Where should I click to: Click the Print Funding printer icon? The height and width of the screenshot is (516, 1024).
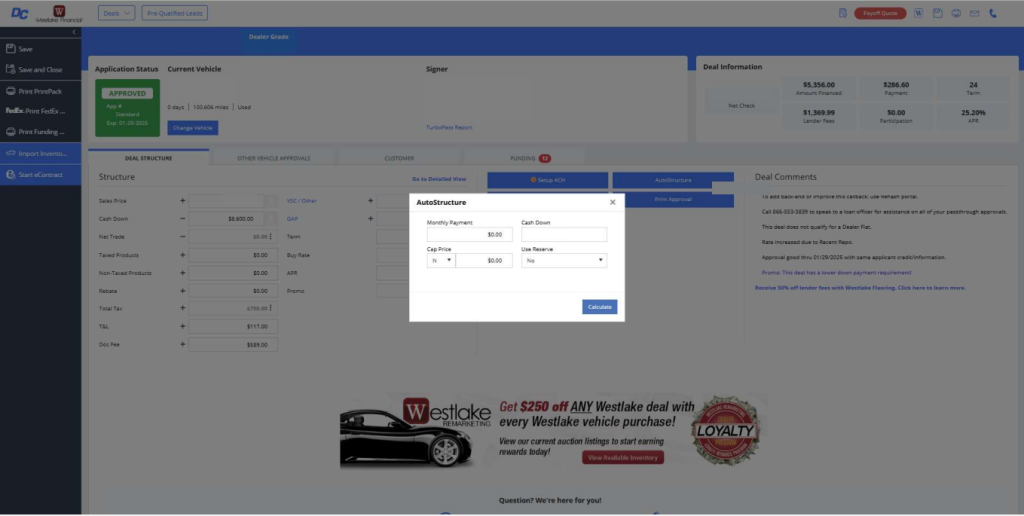10,132
